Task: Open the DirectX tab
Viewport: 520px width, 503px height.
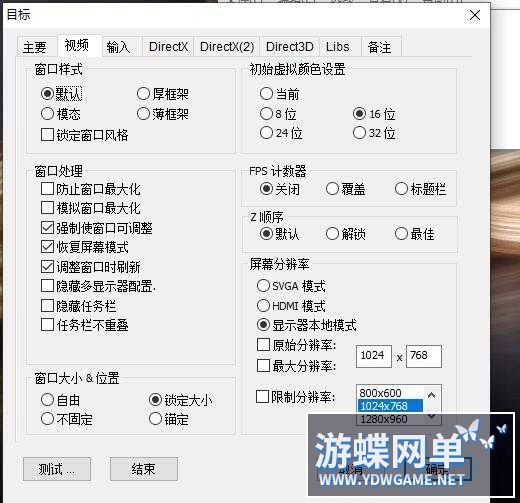Action: click(x=168, y=47)
